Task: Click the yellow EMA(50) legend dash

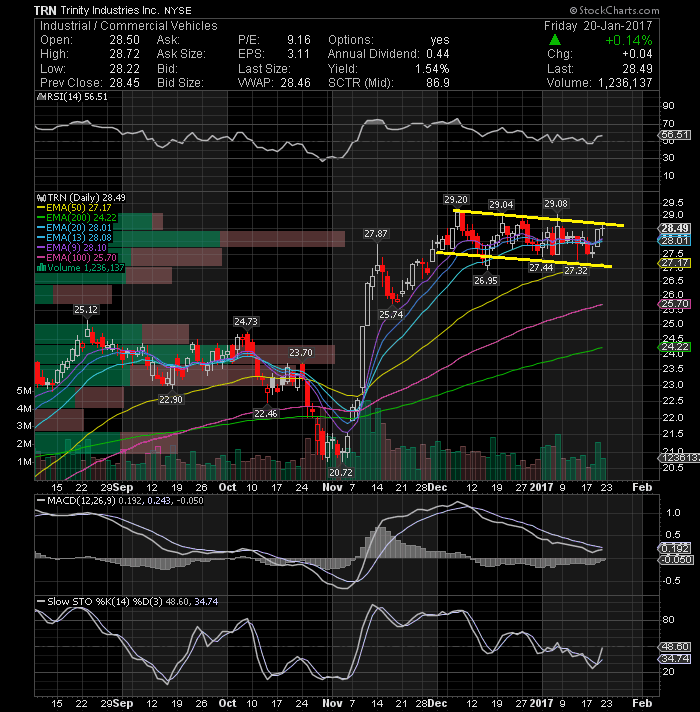Action: click(x=41, y=208)
